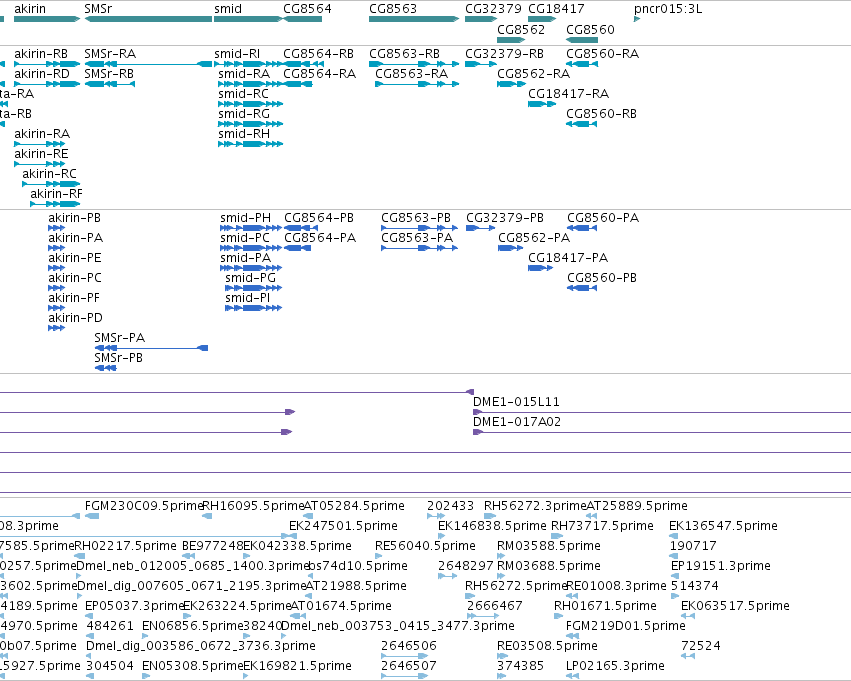Click protein CG8564-PB
The width and height of the screenshot is (851, 681).
point(319,218)
